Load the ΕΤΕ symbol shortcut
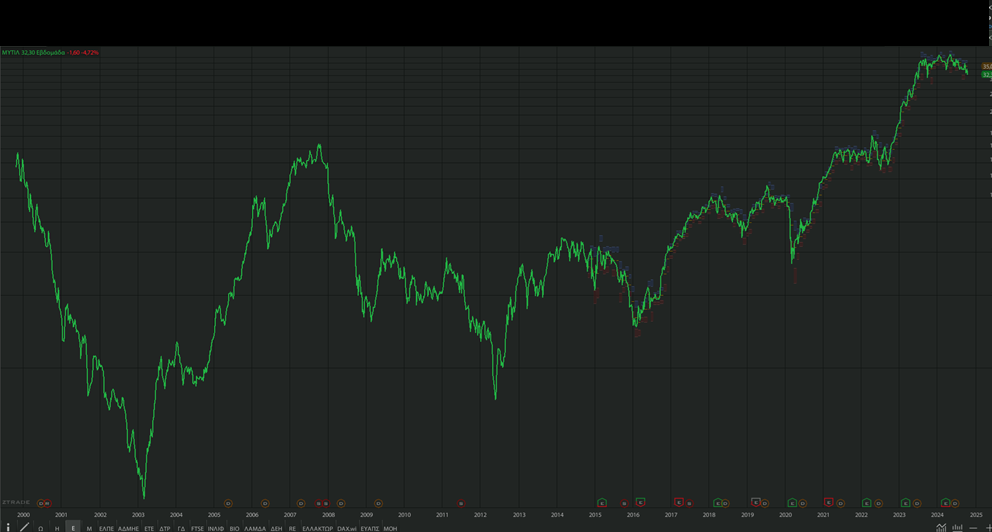The width and height of the screenshot is (992, 532). point(149,528)
